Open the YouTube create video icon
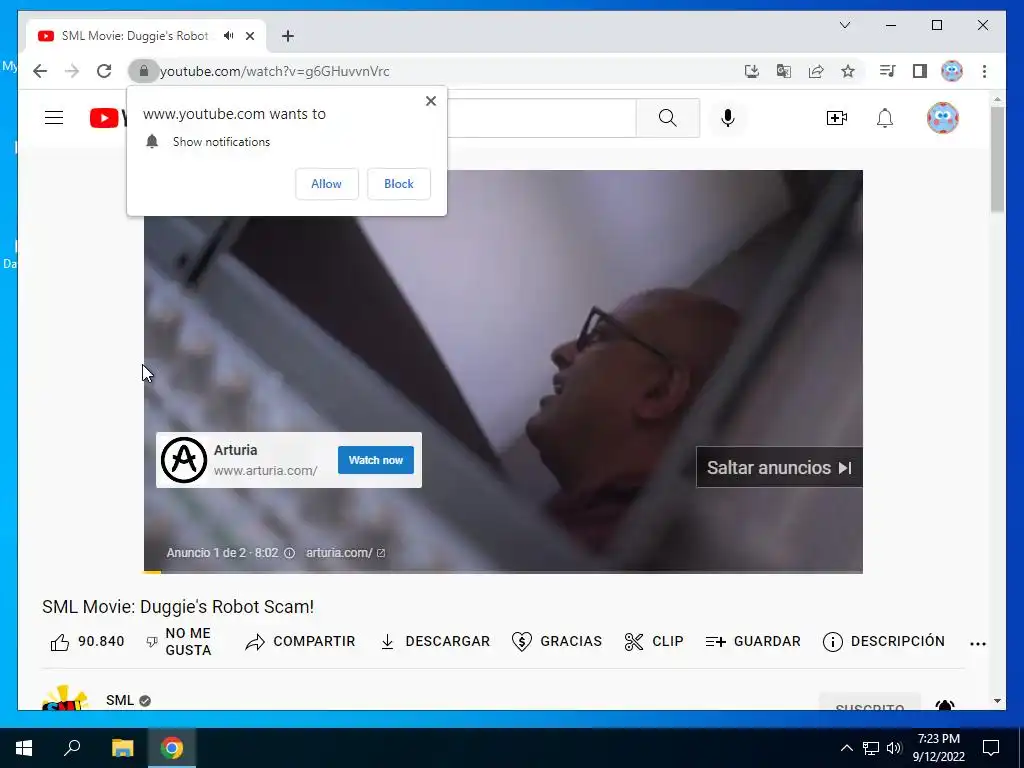This screenshot has height=768, width=1024. coord(837,118)
